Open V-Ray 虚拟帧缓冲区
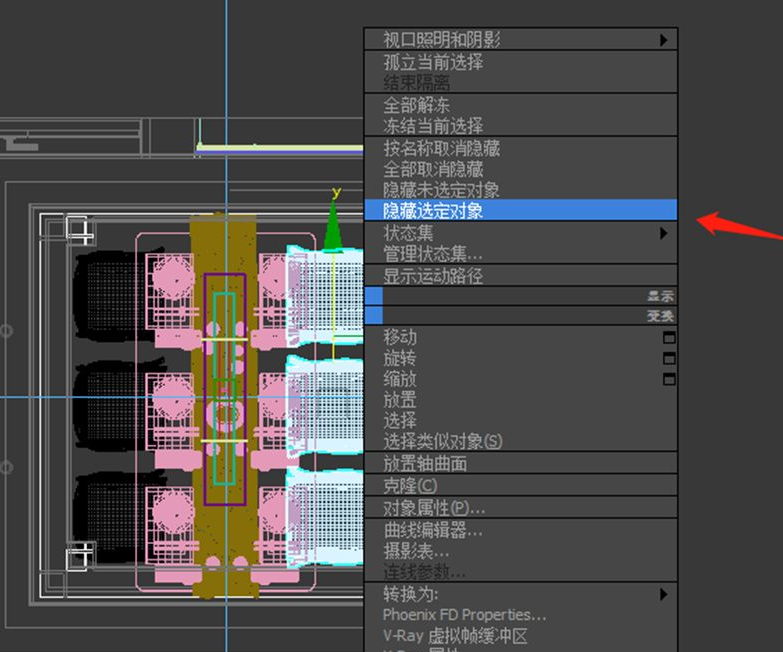 (521, 636)
